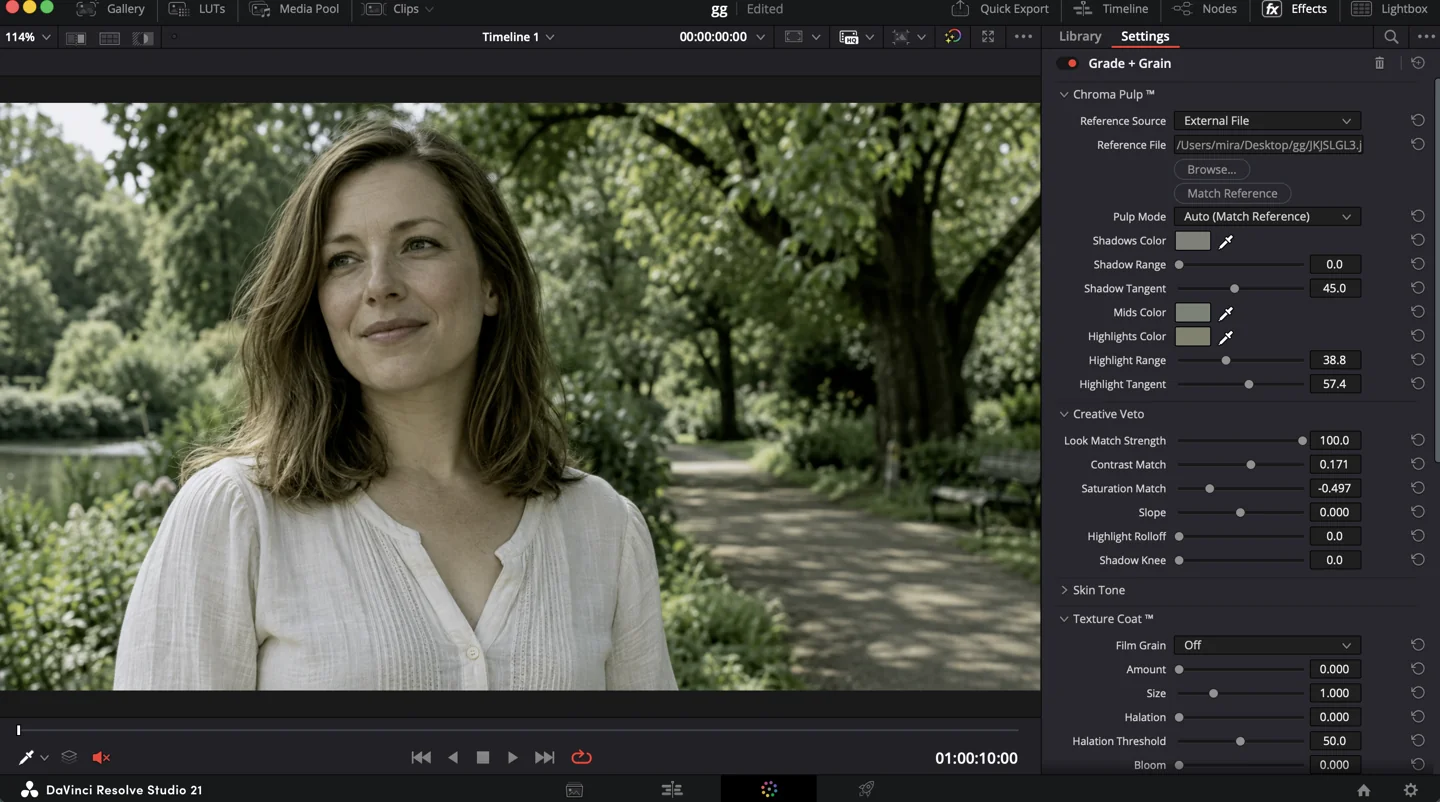Open the Gallery panel
Image resolution: width=1440 pixels, height=802 pixels.
pos(111,9)
